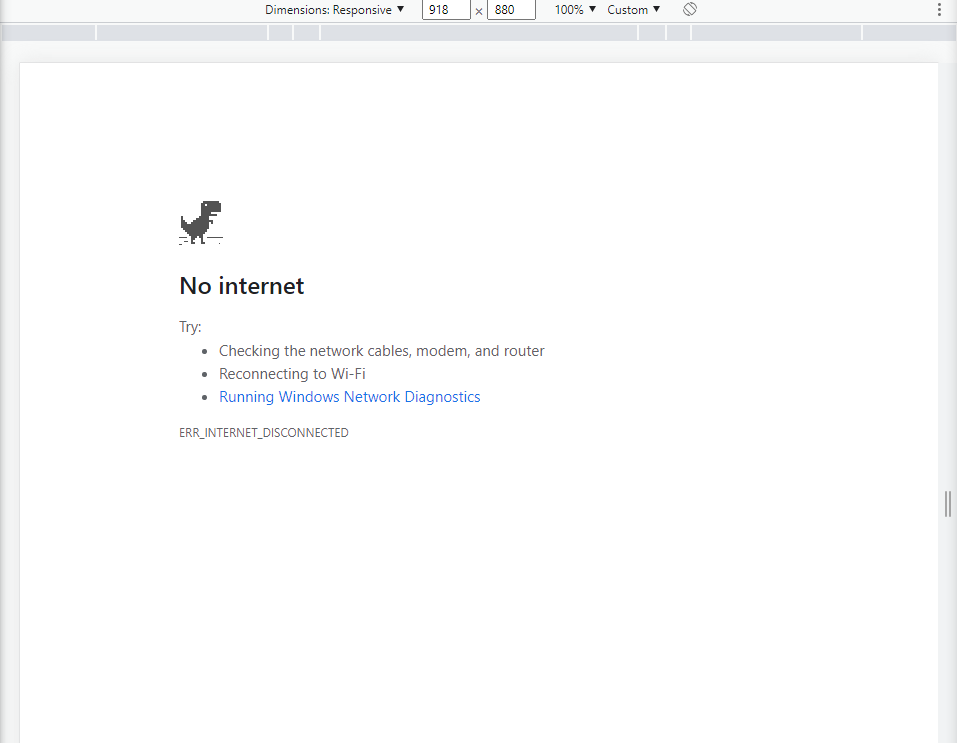Click the viewport right-edge resize handle
The image size is (957, 743).
point(947,504)
